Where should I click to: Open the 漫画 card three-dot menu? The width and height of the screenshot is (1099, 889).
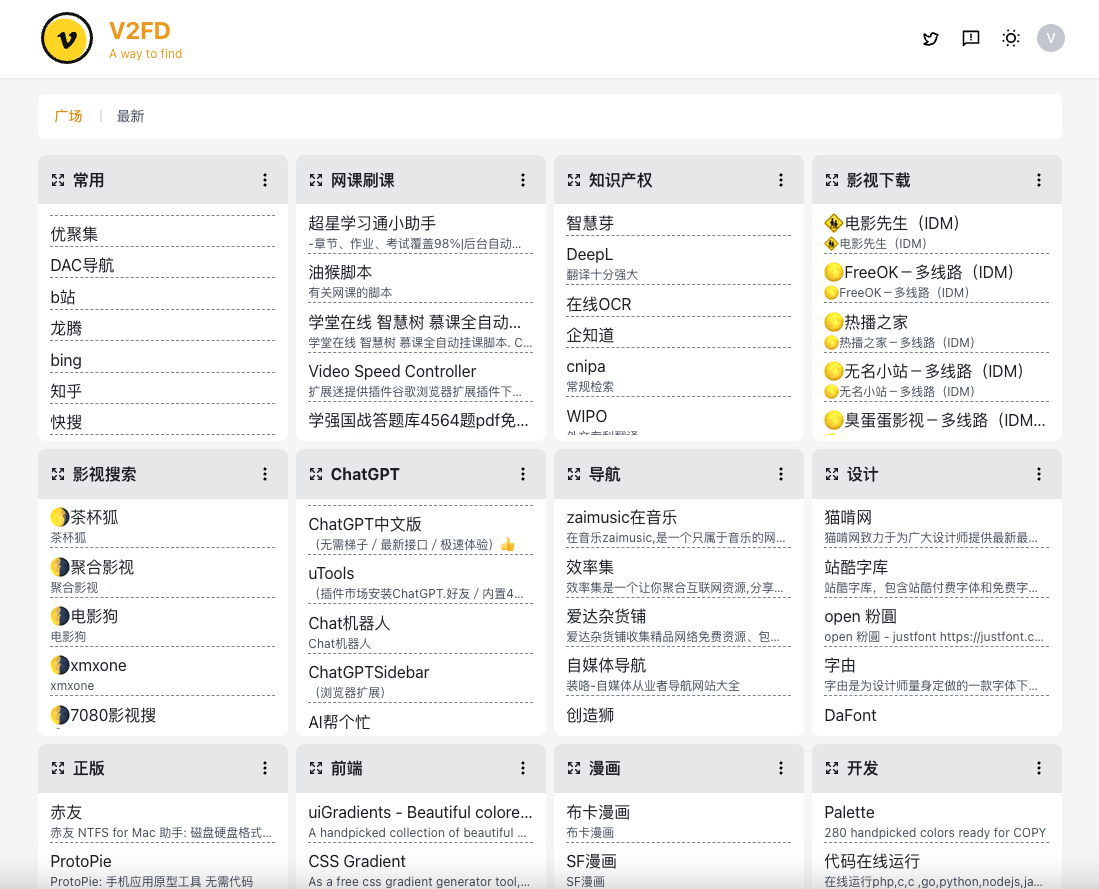781,768
